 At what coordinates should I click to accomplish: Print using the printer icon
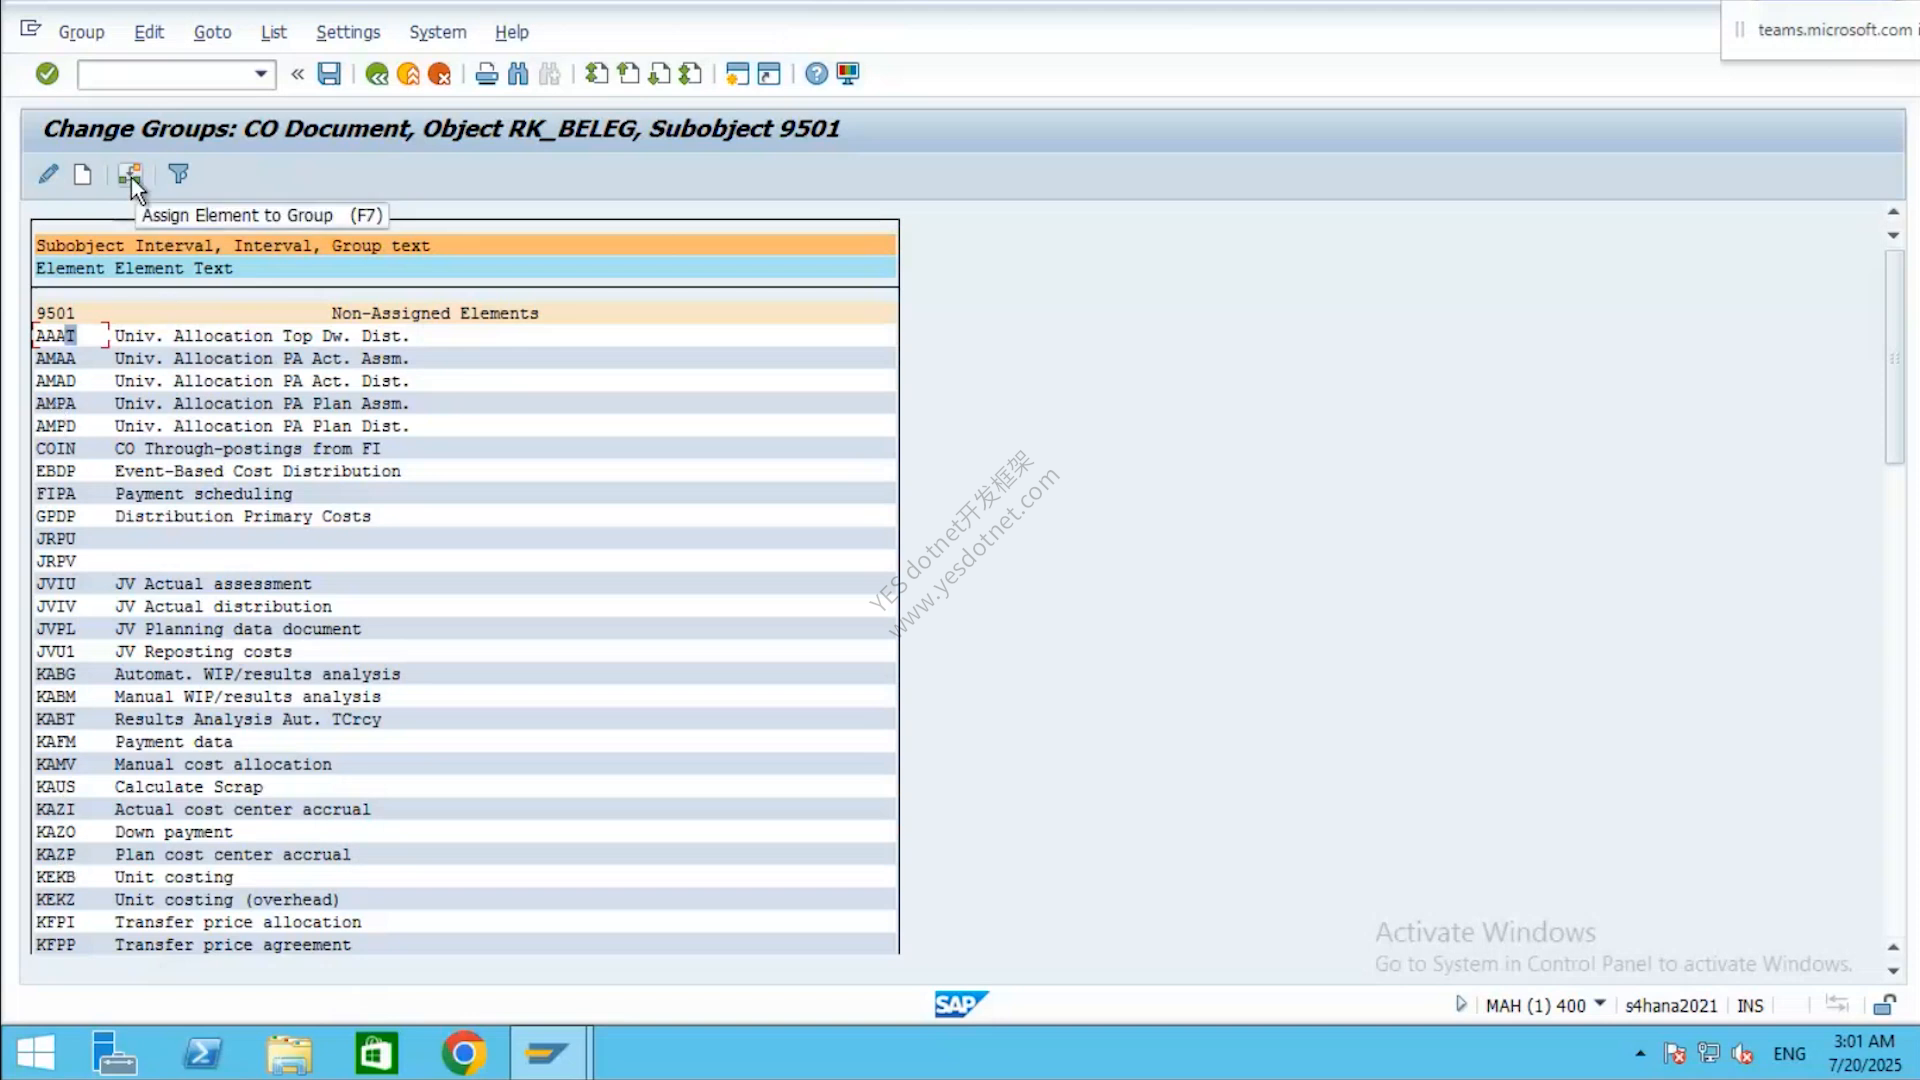tap(486, 74)
